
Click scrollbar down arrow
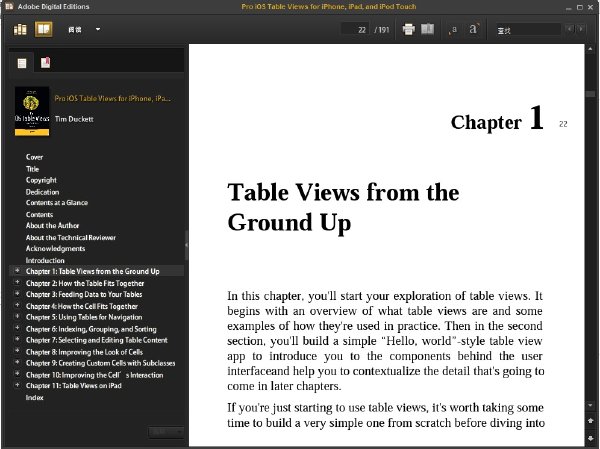point(590,405)
